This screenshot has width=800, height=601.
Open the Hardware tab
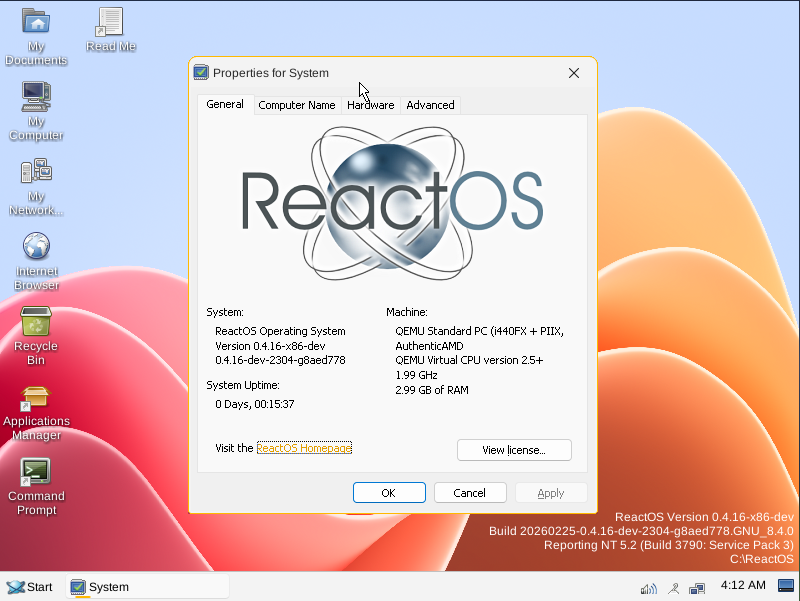click(x=371, y=105)
